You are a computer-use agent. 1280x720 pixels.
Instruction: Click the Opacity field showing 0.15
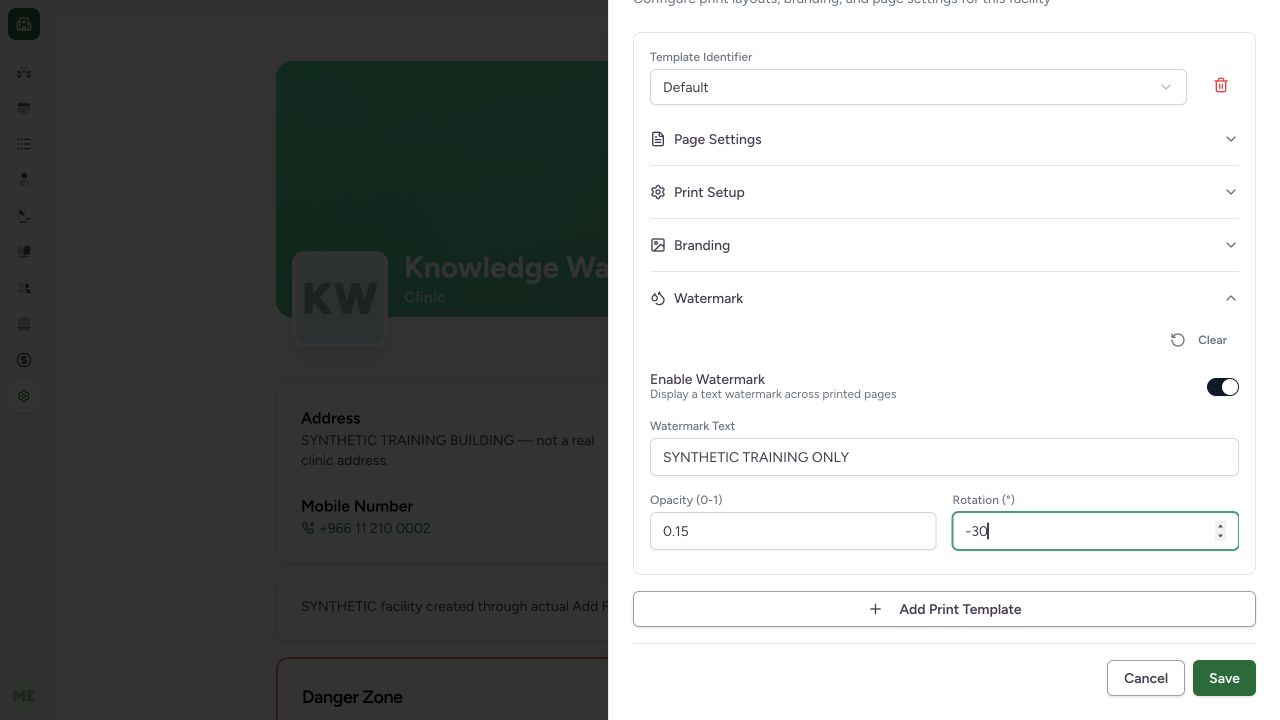[793, 531]
